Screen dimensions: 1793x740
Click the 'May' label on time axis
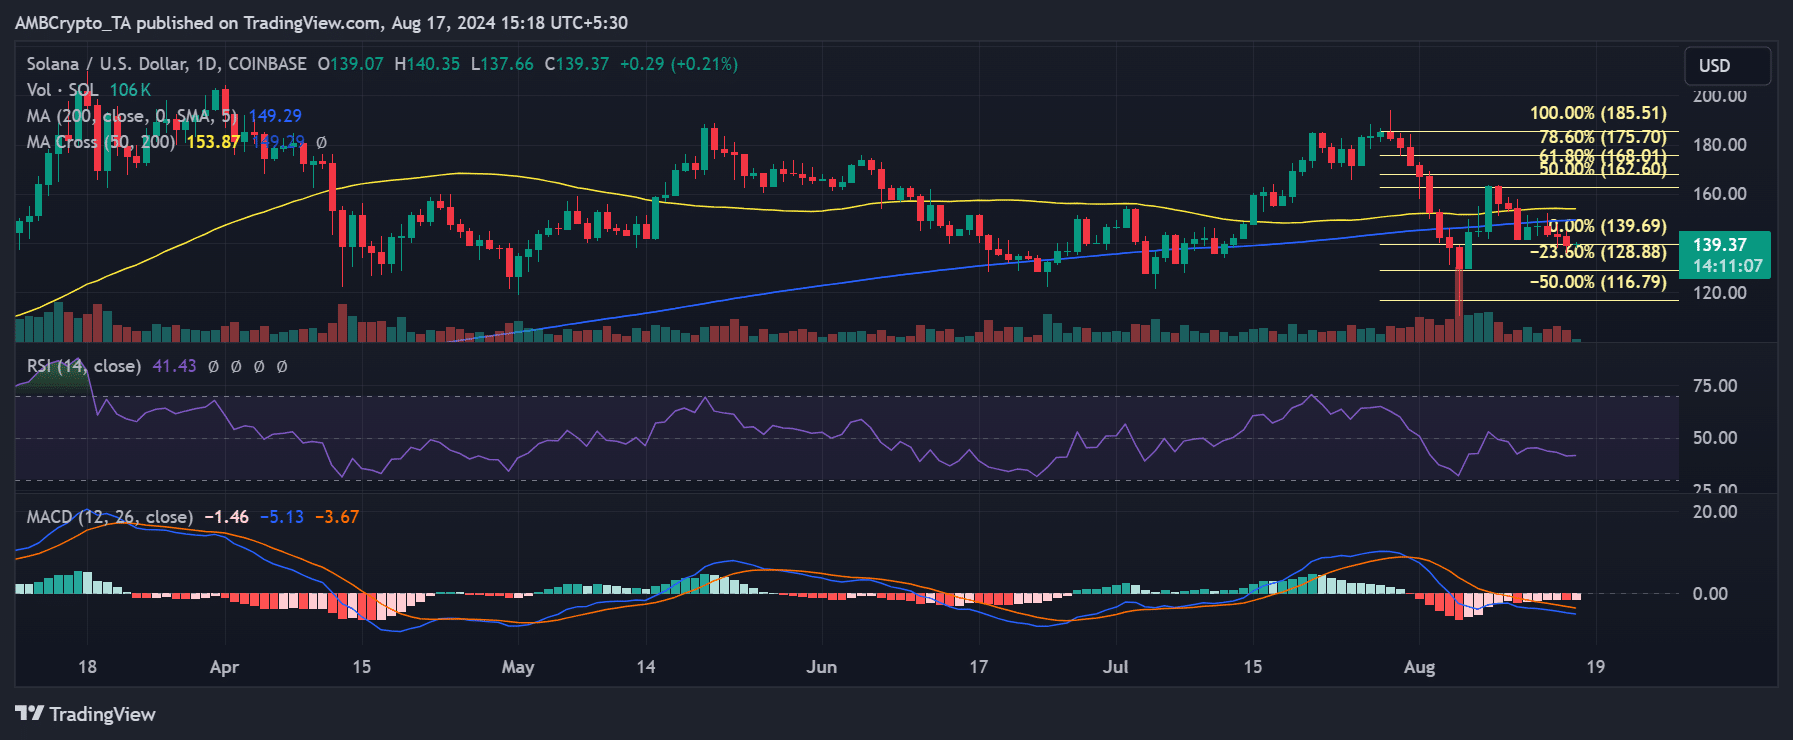pos(518,667)
